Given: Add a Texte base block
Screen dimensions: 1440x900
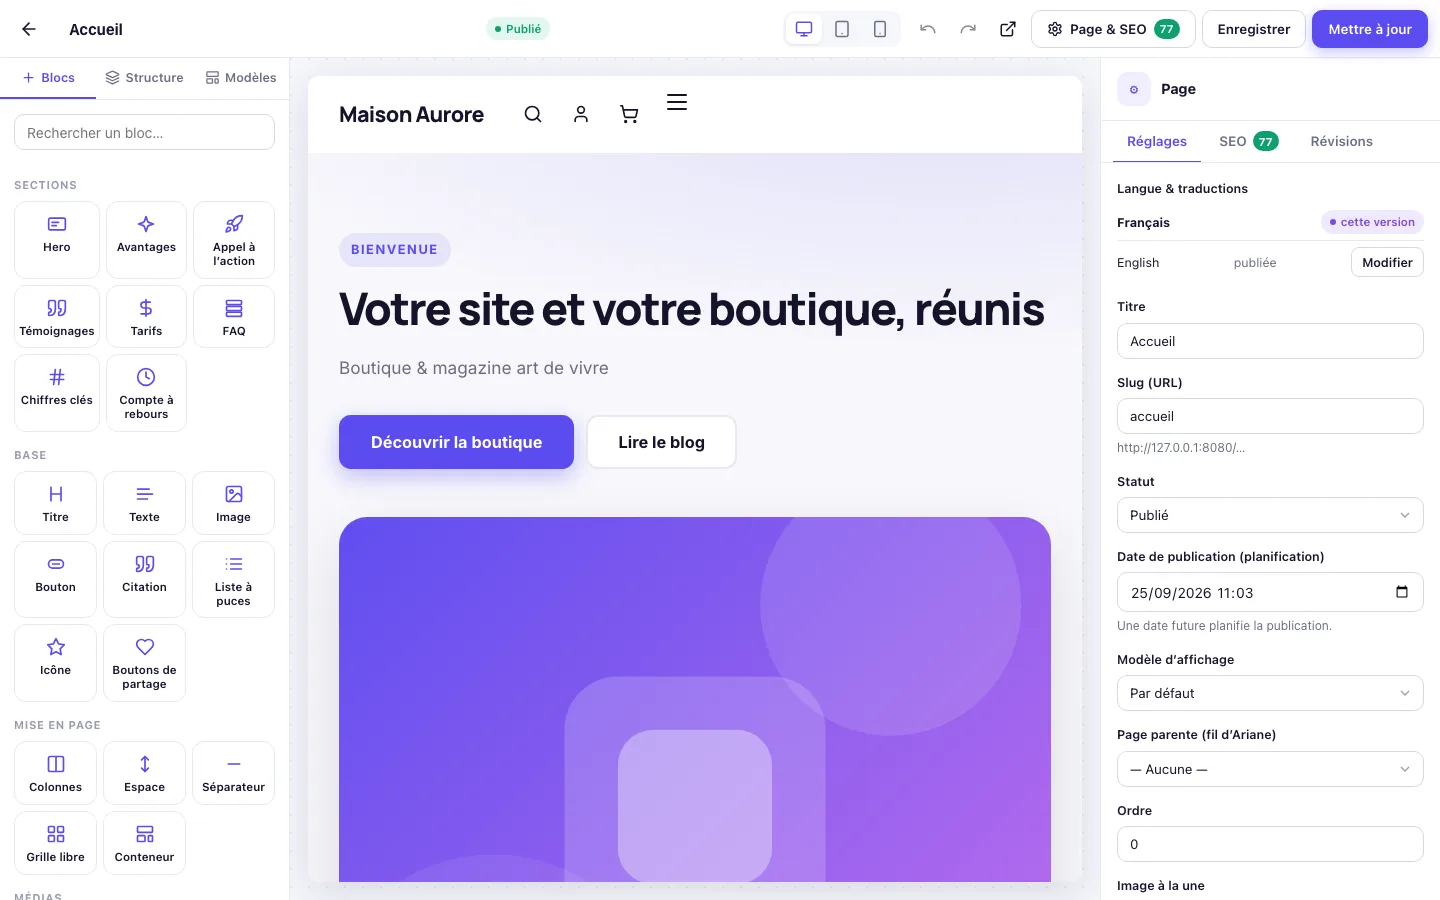Looking at the screenshot, I should pos(145,503).
